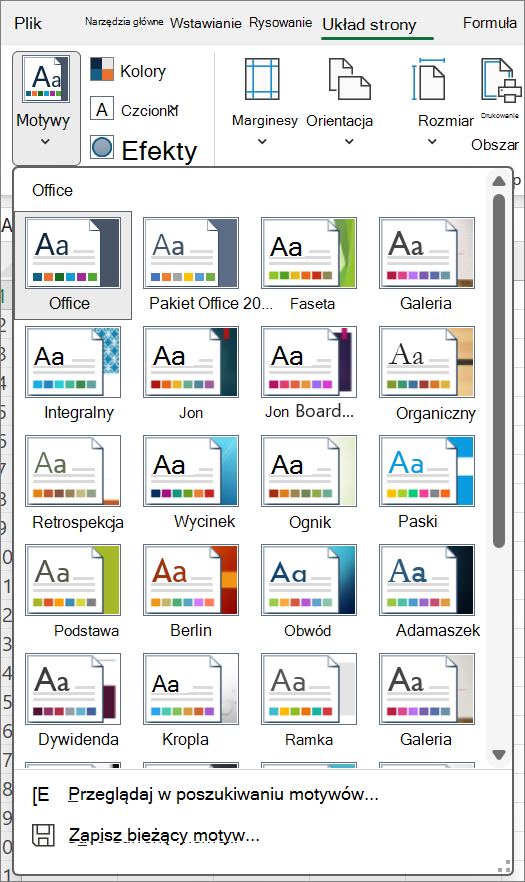The width and height of the screenshot is (525, 882).
Task: Open the Marginesy margins dropdown
Action: click(x=264, y=102)
